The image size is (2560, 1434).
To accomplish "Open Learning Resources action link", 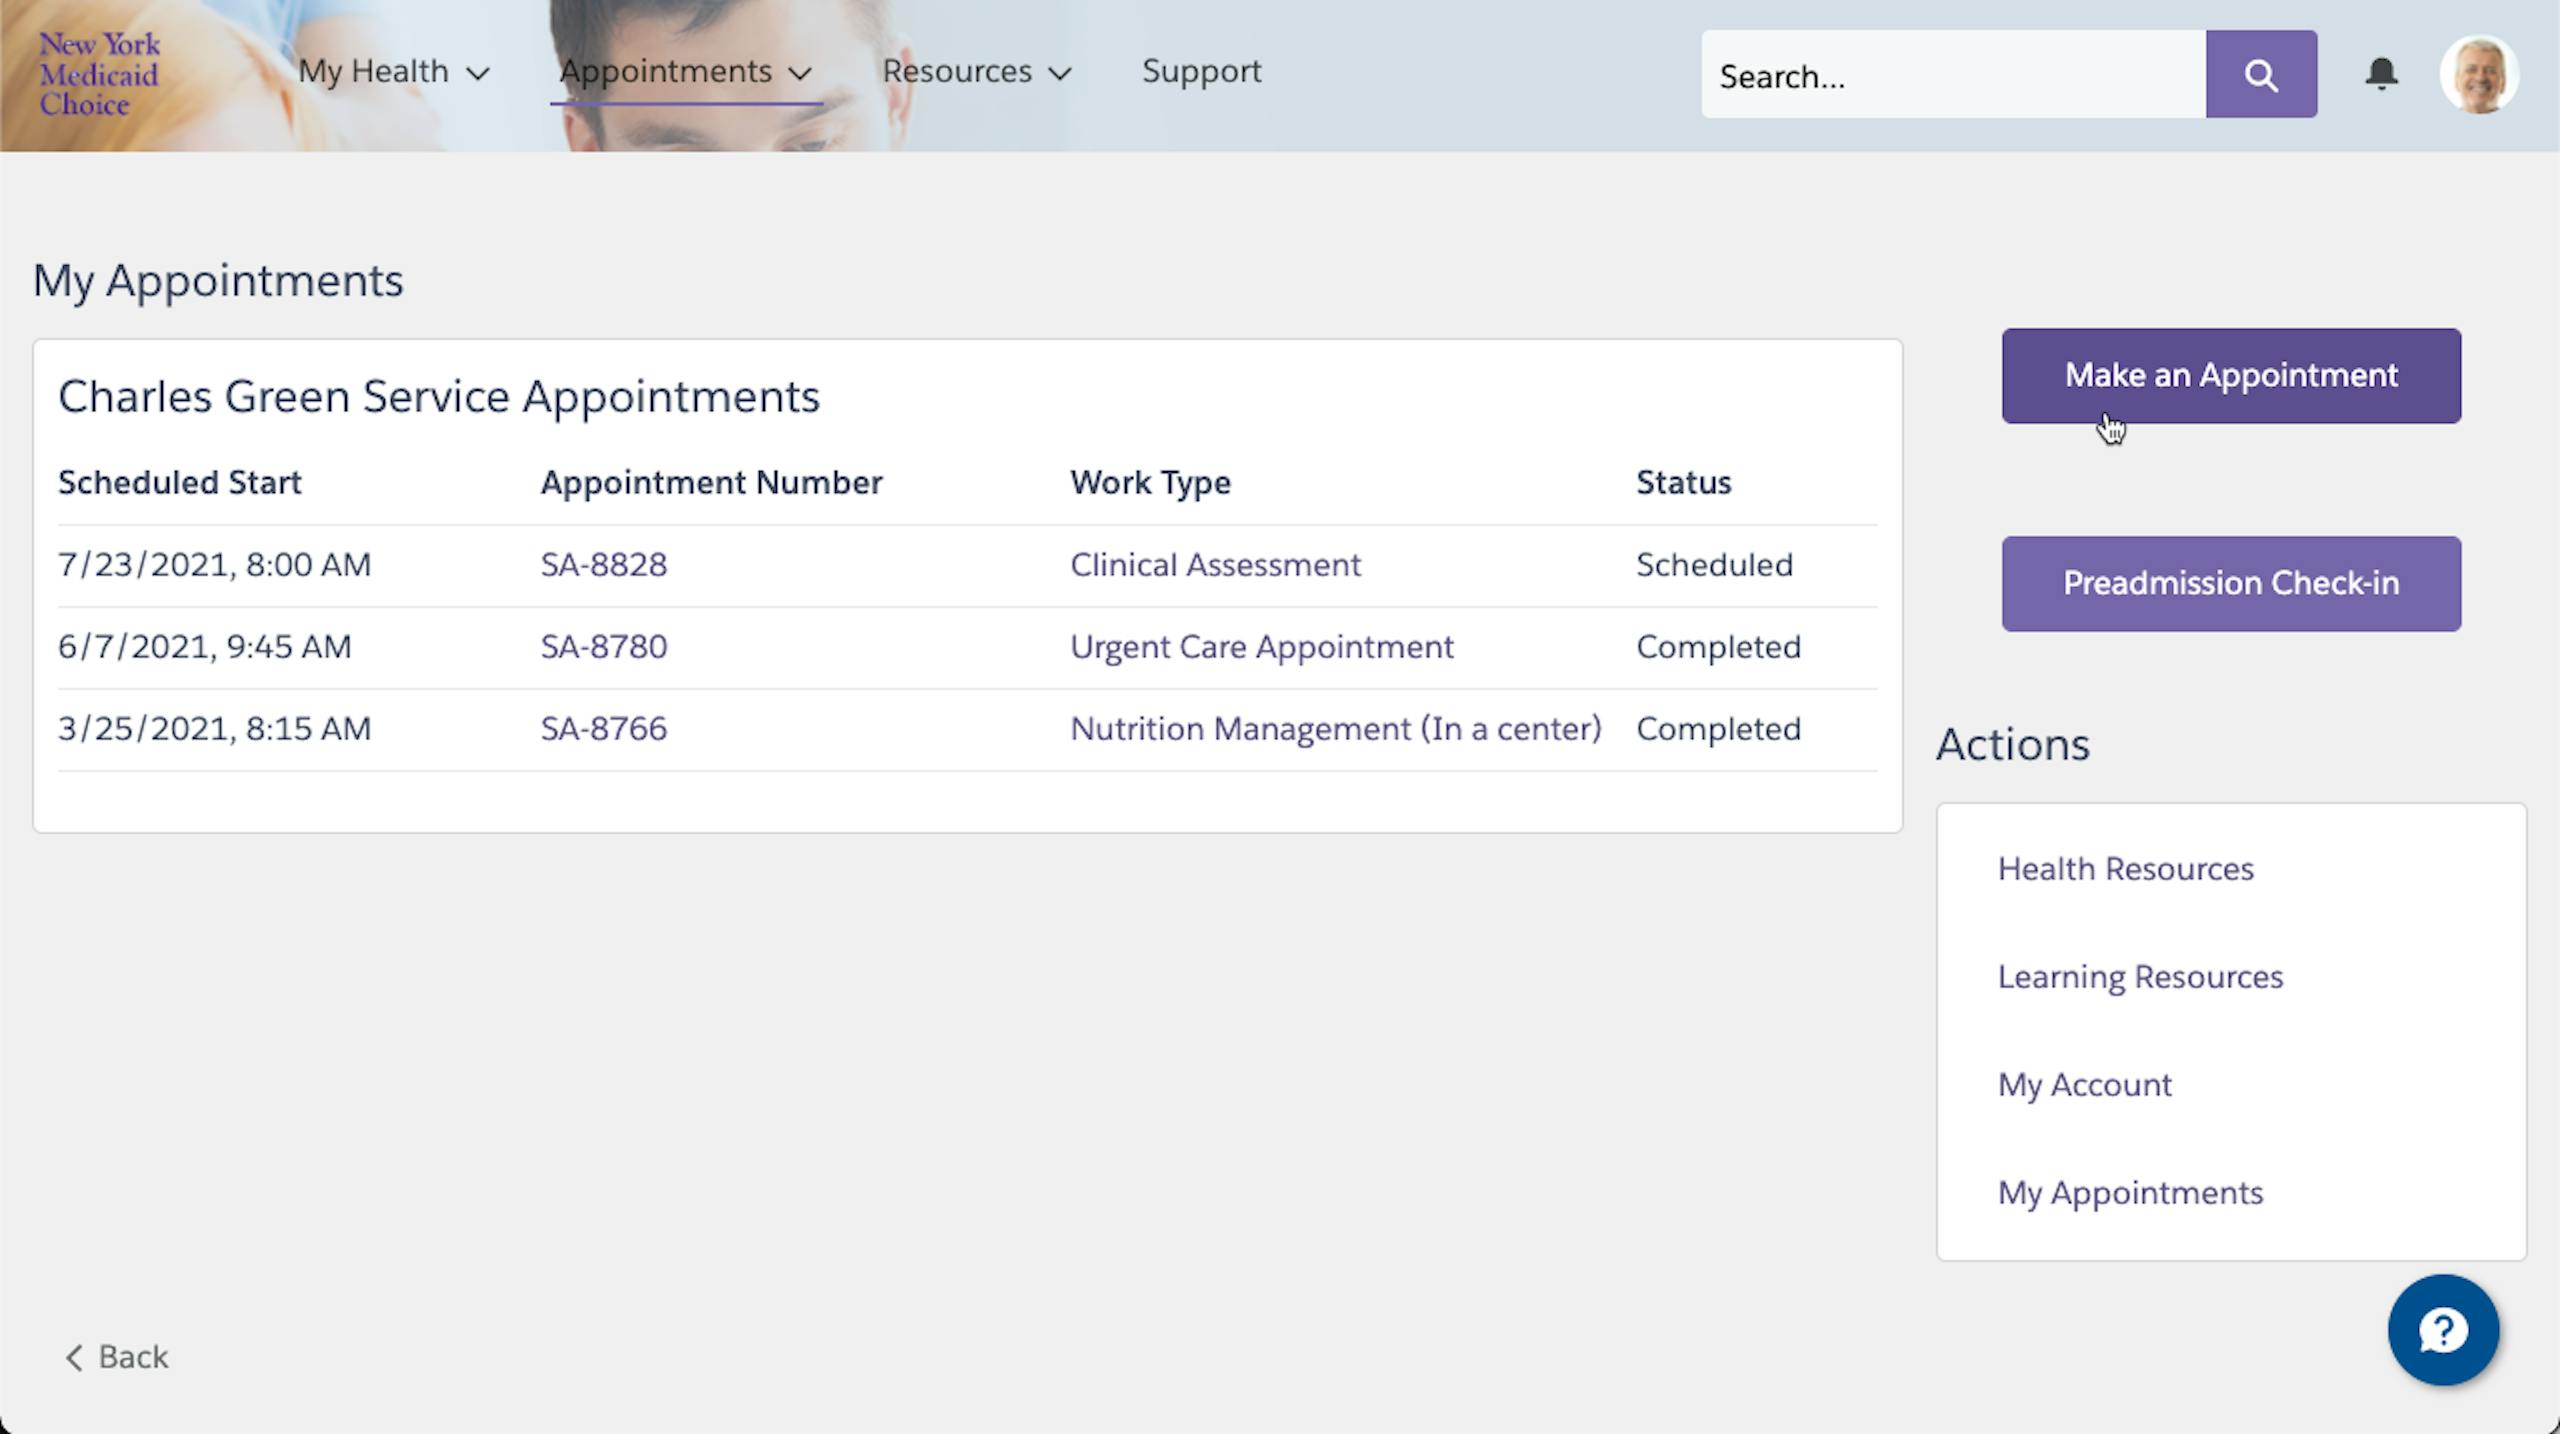I will coord(2140,977).
